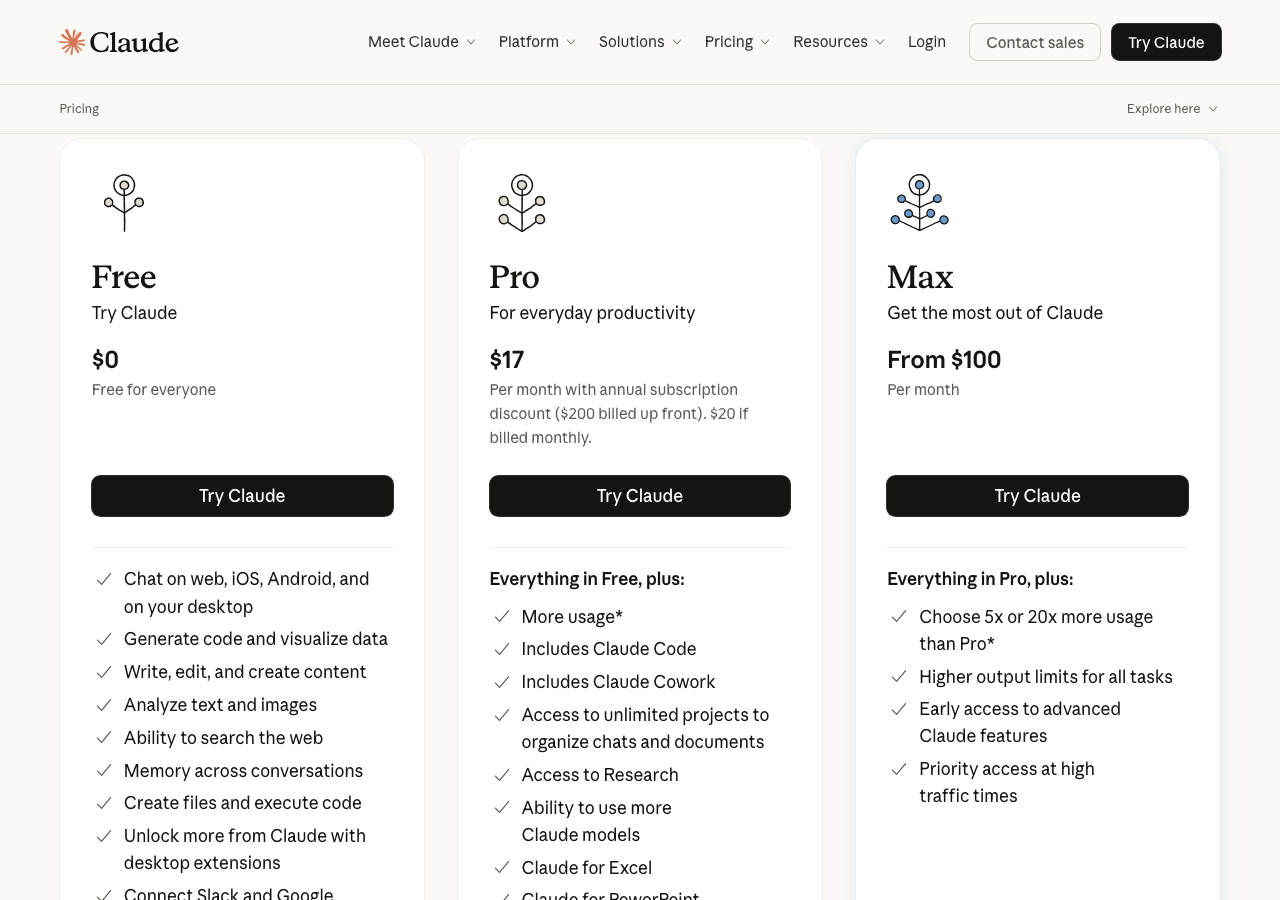Click the 'Pro' plan heading
This screenshot has height=900, width=1280.
tap(514, 276)
